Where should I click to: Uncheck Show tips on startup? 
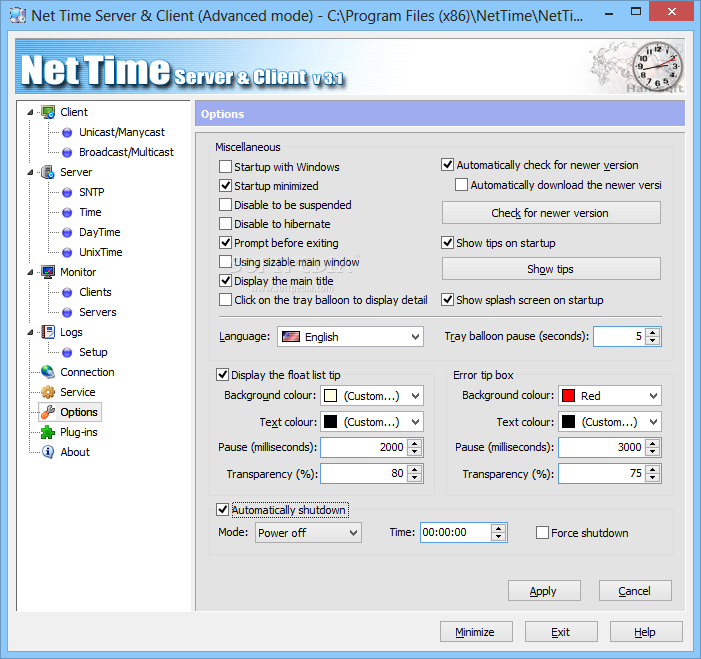(x=448, y=243)
